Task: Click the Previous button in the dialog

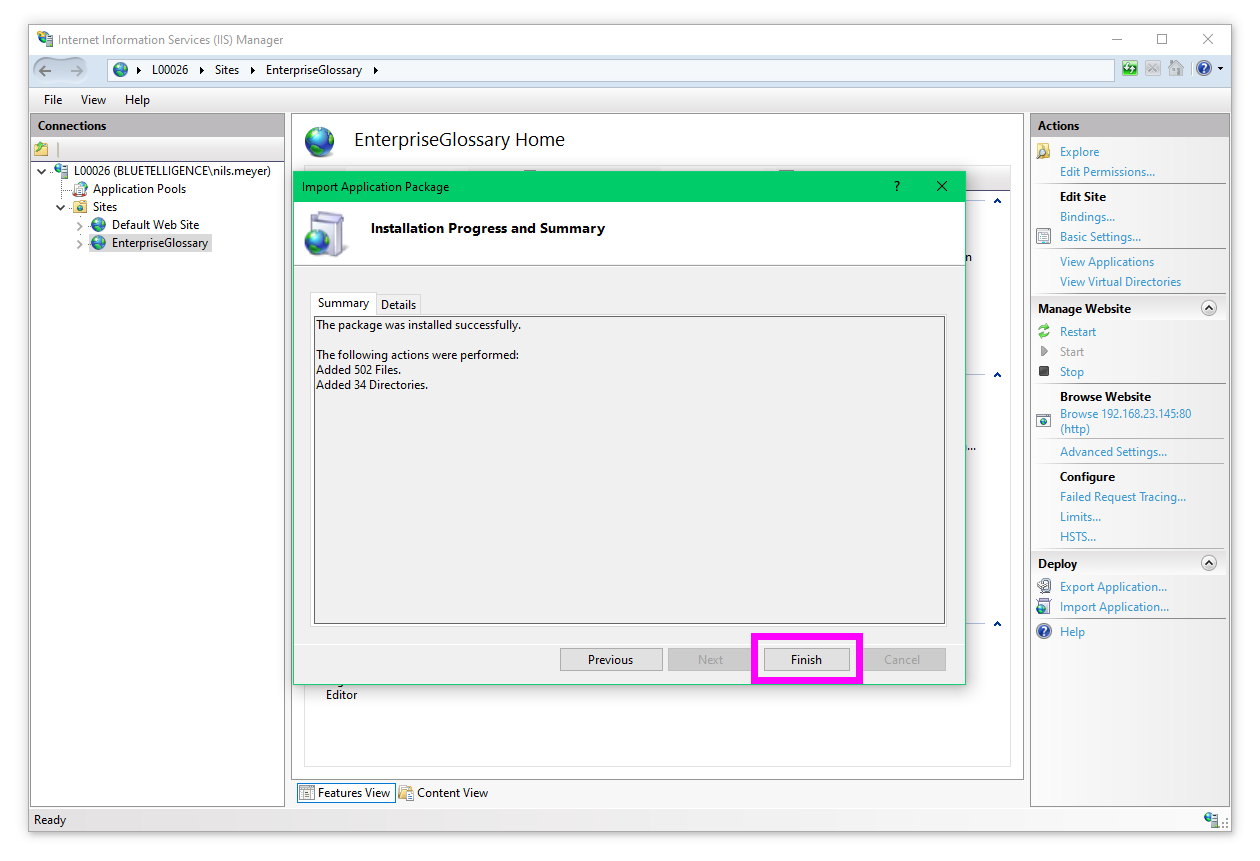Action: tap(611, 660)
